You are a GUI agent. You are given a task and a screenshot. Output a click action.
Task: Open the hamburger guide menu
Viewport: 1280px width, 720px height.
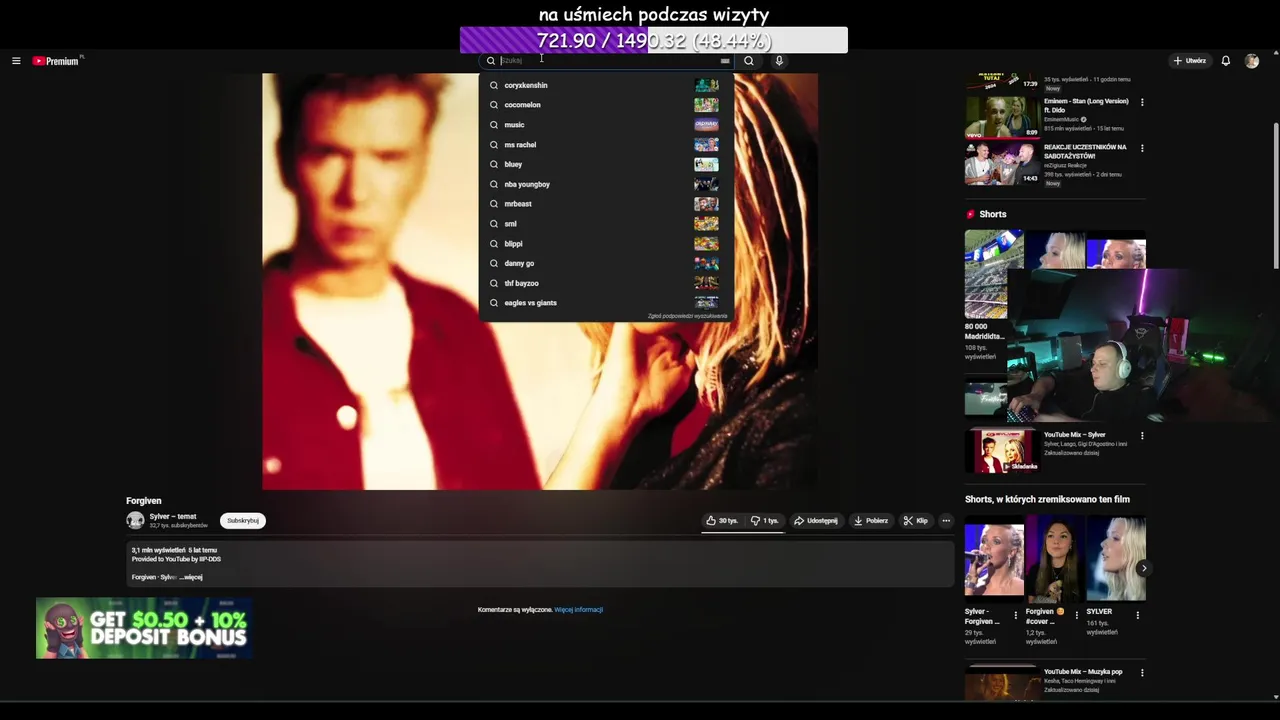coord(16,61)
